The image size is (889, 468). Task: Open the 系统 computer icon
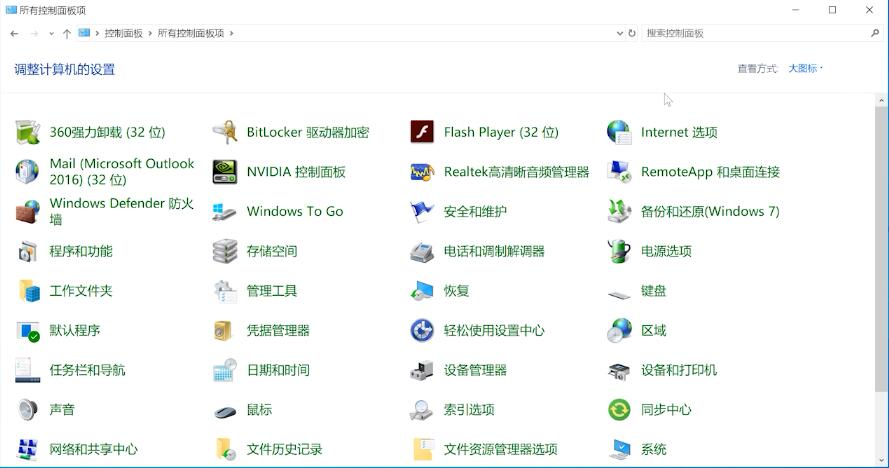click(x=619, y=449)
